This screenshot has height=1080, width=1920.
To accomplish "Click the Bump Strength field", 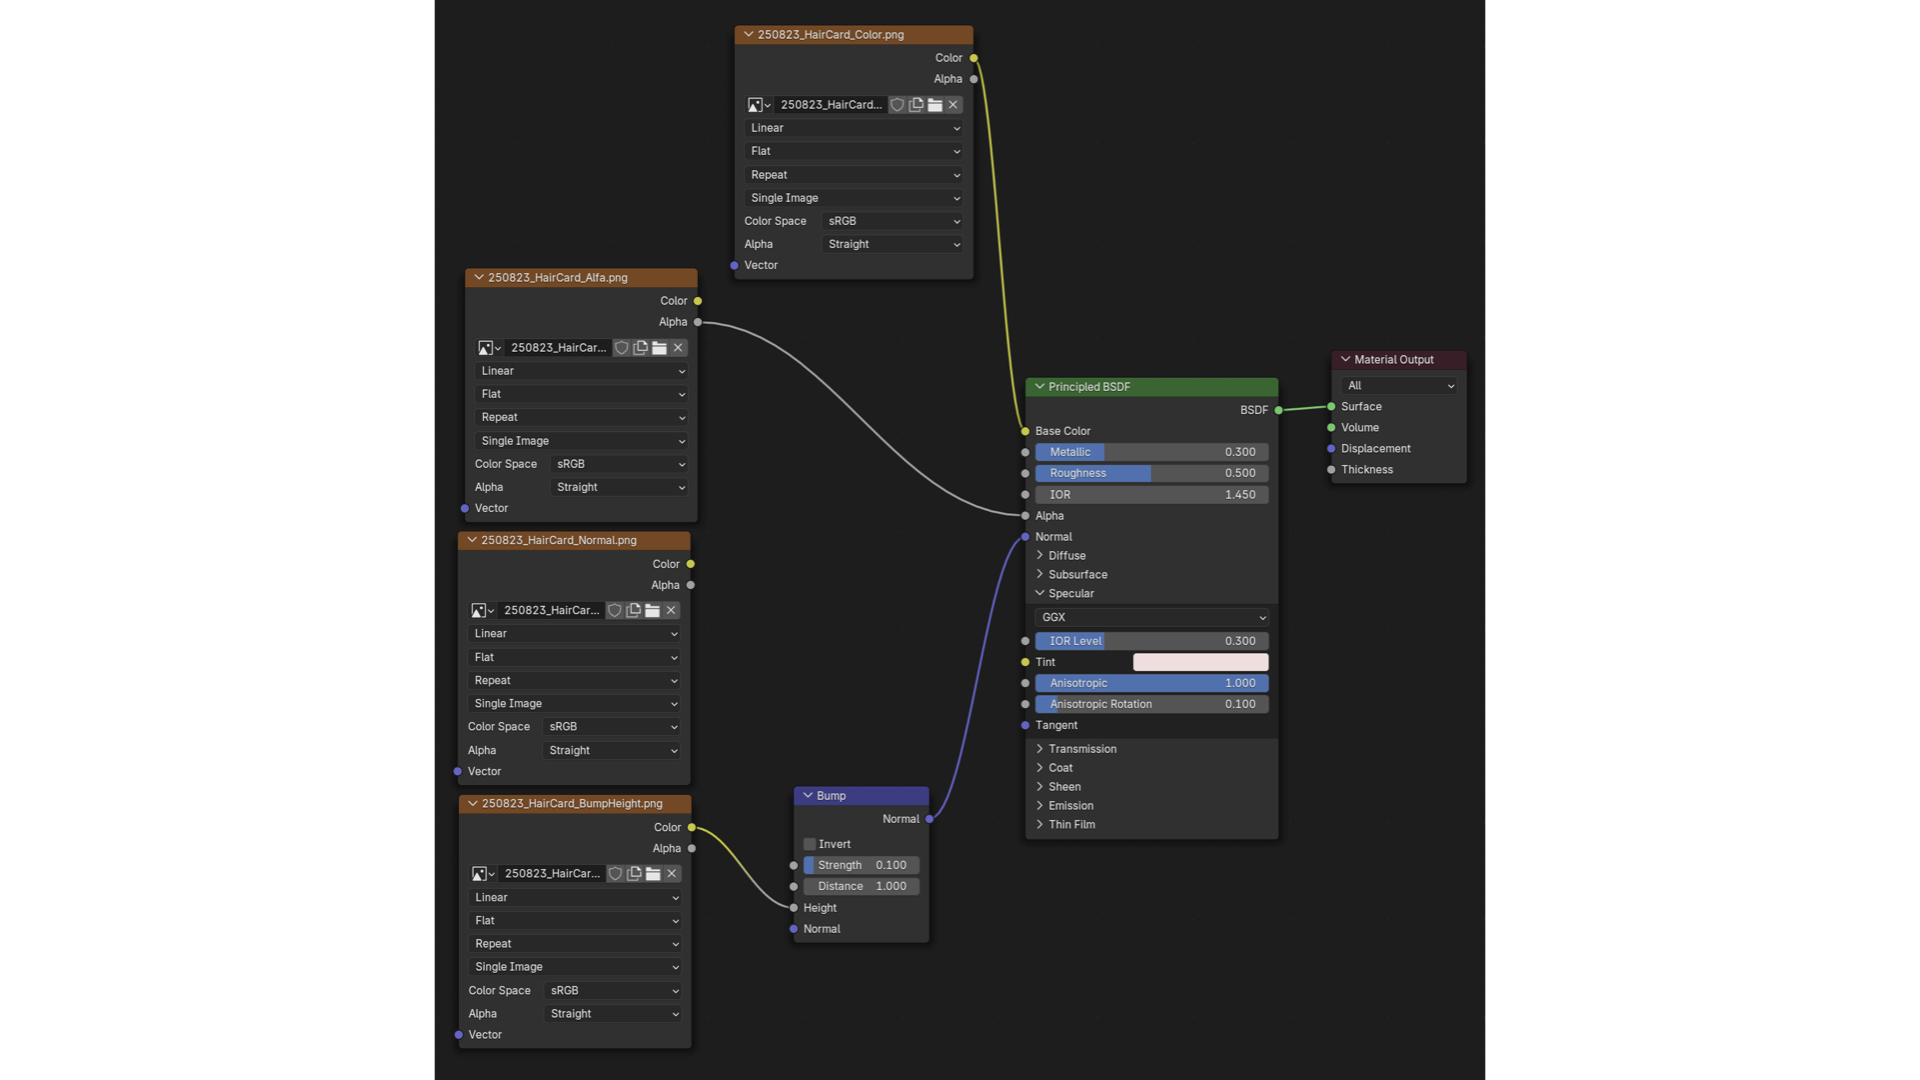I will tap(861, 865).
